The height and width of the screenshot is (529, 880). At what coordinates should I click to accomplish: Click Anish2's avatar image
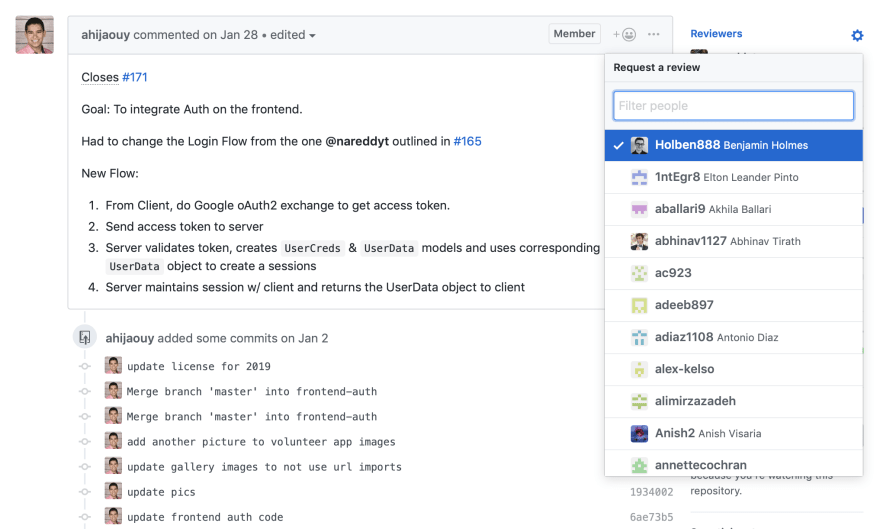639,433
